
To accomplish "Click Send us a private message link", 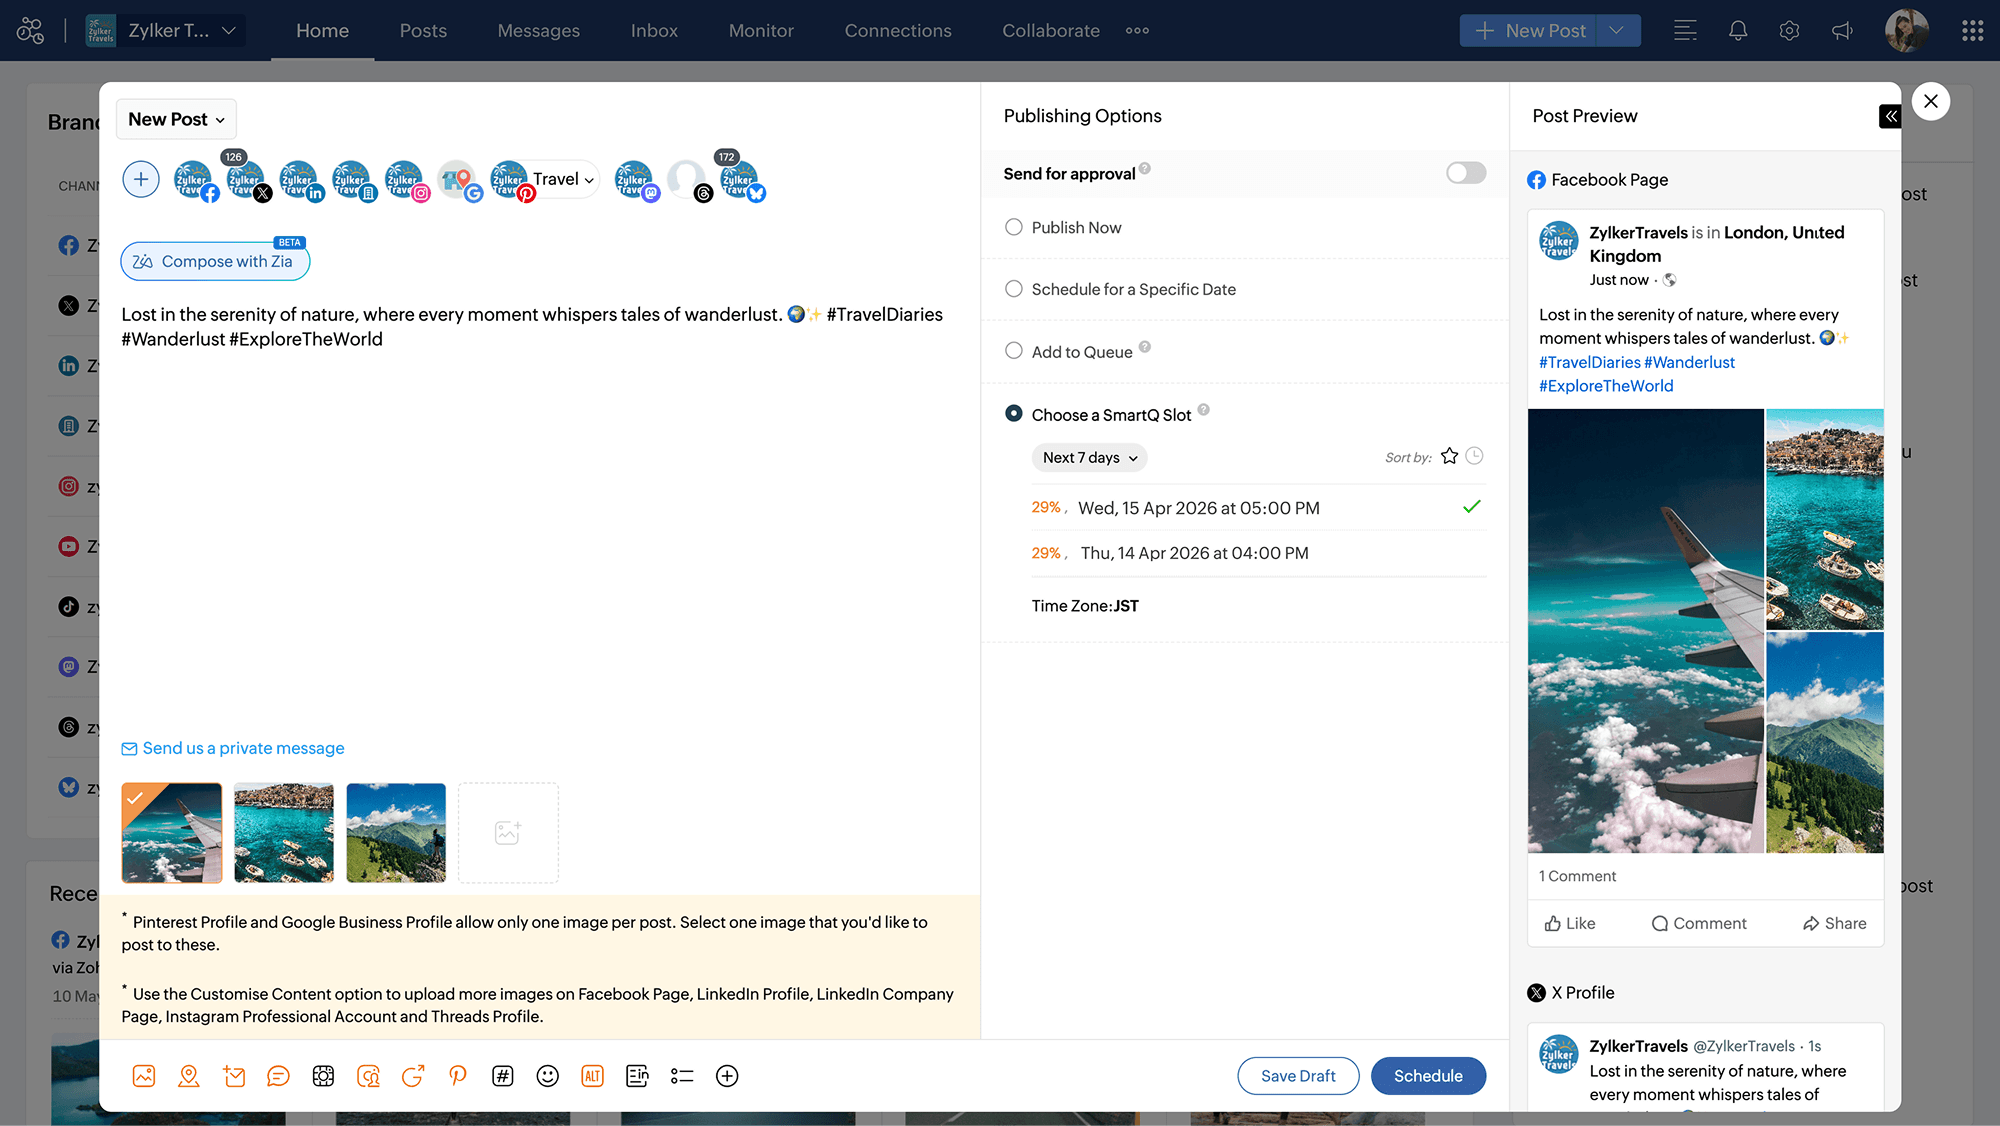I will tap(233, 748).
